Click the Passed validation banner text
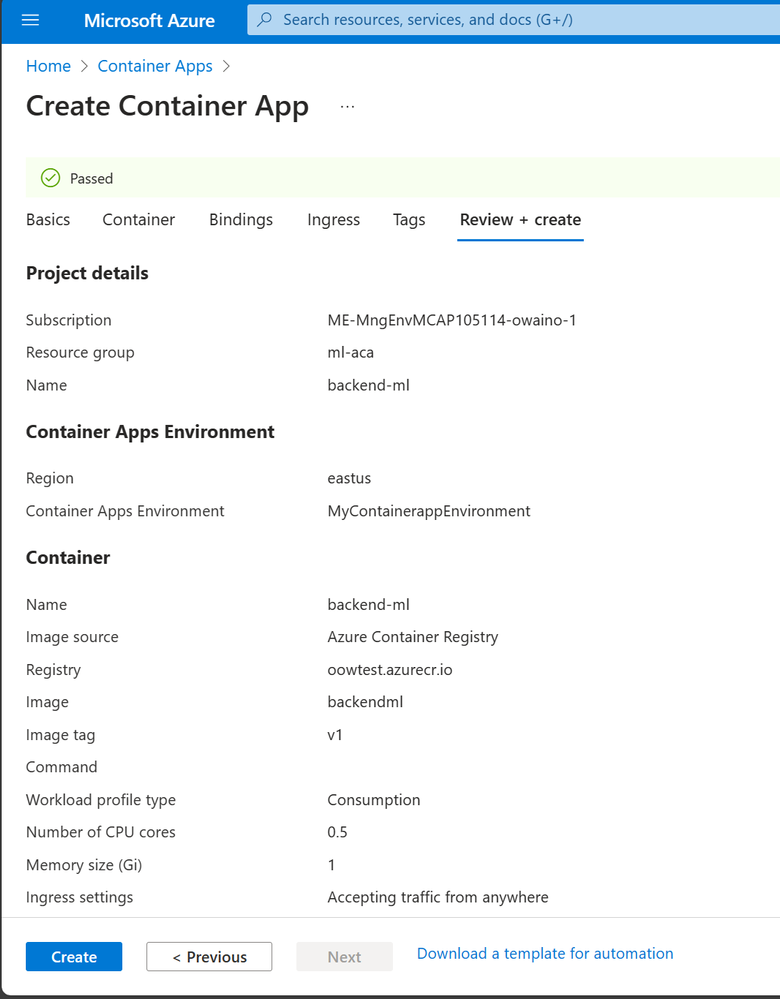The width and height of the screenshot is (780, 999). click(91, 178)
